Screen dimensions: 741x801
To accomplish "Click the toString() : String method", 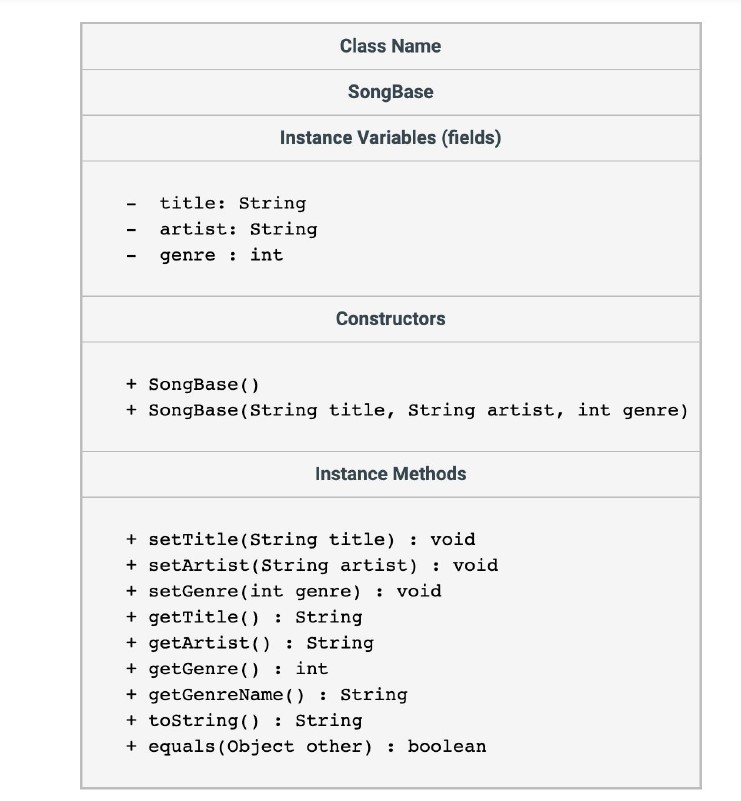I will (255, 720).
